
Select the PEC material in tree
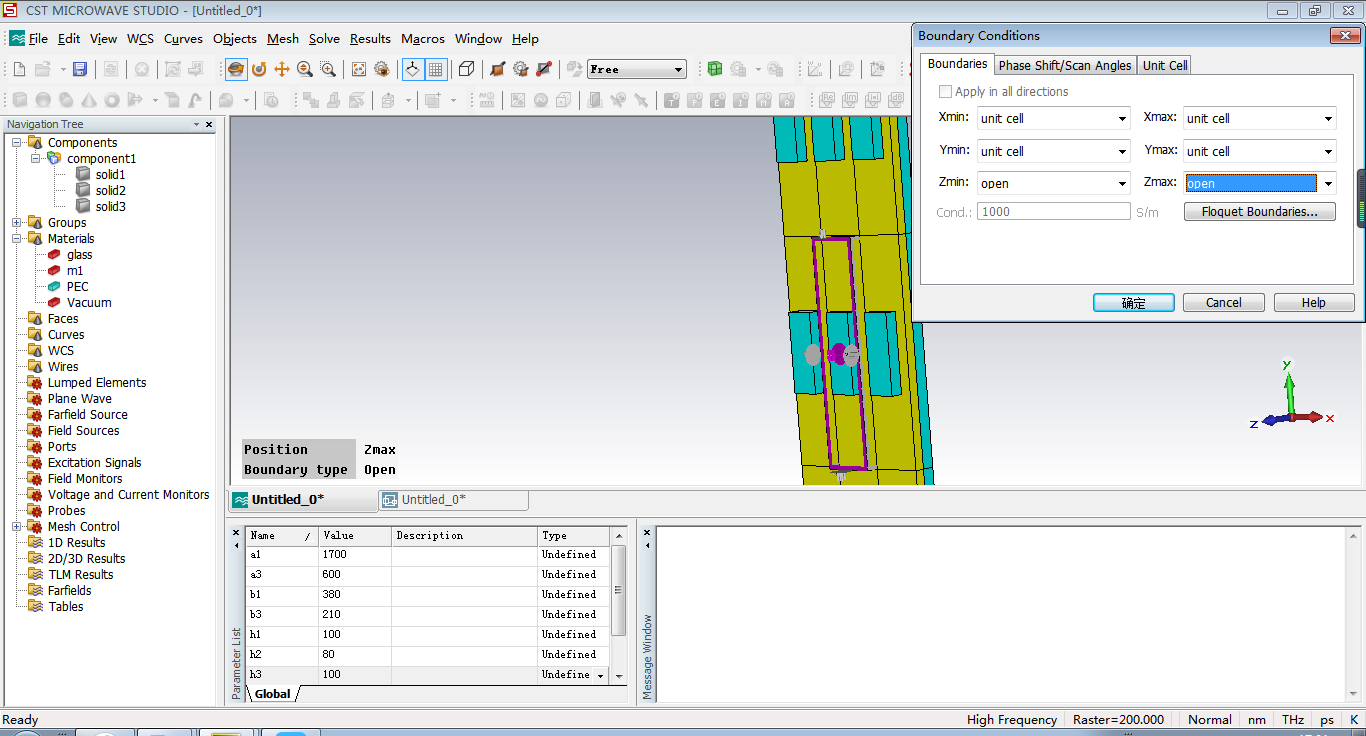click(x=77, y=287)
